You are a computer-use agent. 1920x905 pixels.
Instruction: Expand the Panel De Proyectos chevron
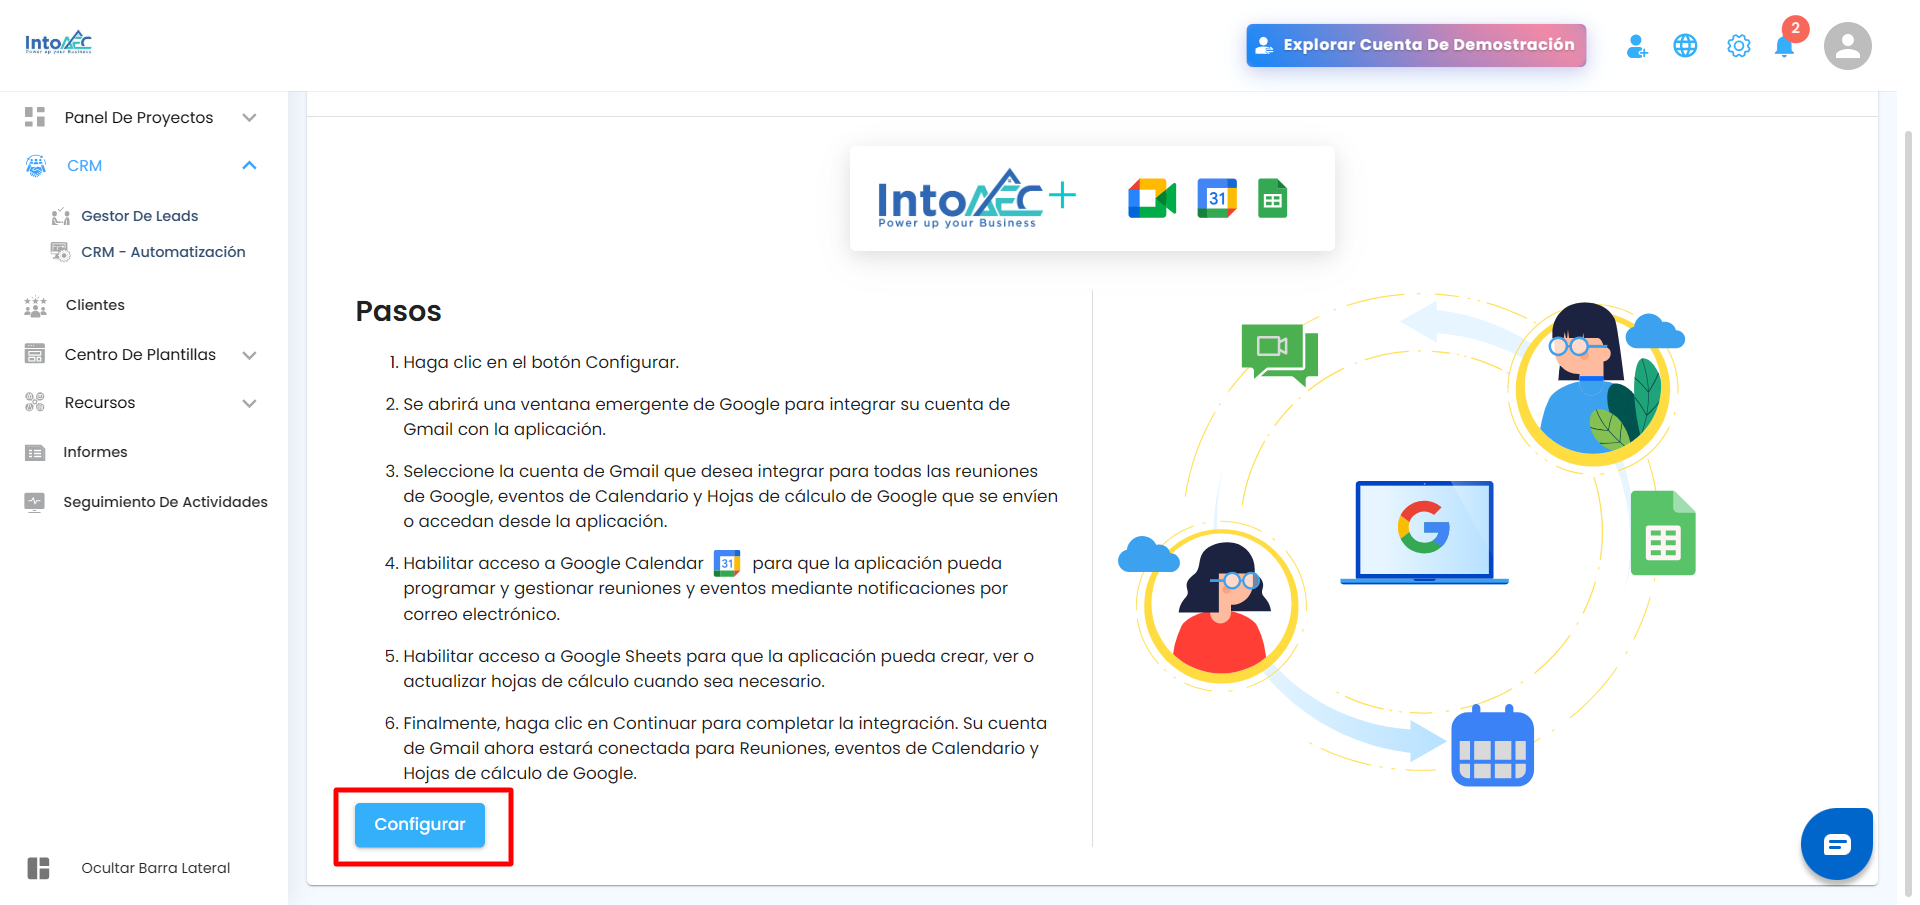(250, 117)
